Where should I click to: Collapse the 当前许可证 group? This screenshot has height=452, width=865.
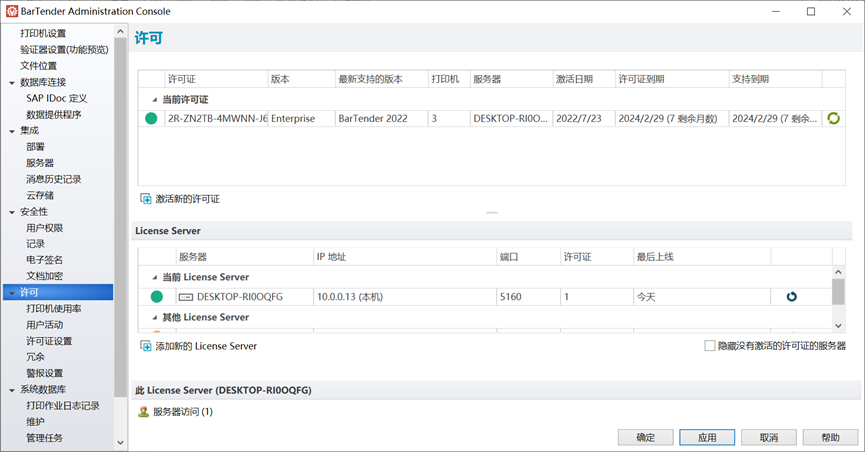[x=154, y=99]
